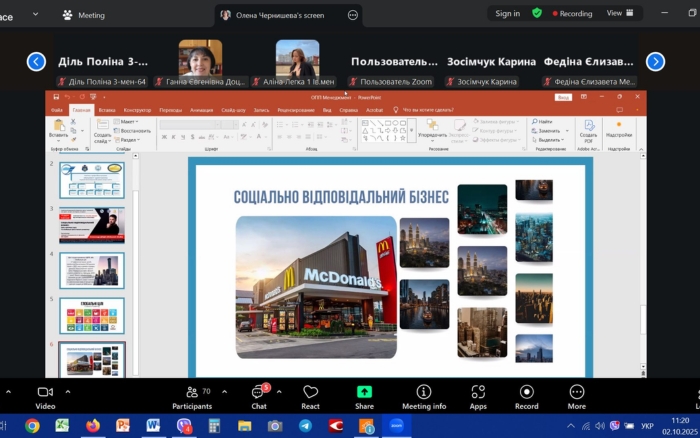Open screen share options ellipsis menu

(352, 15)
